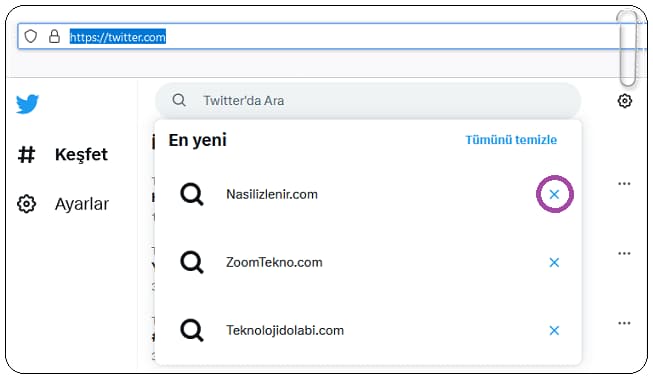653x379 pixels.
Task: Select recent search Teknolojidolabi.com
Action: pos(285,331)
